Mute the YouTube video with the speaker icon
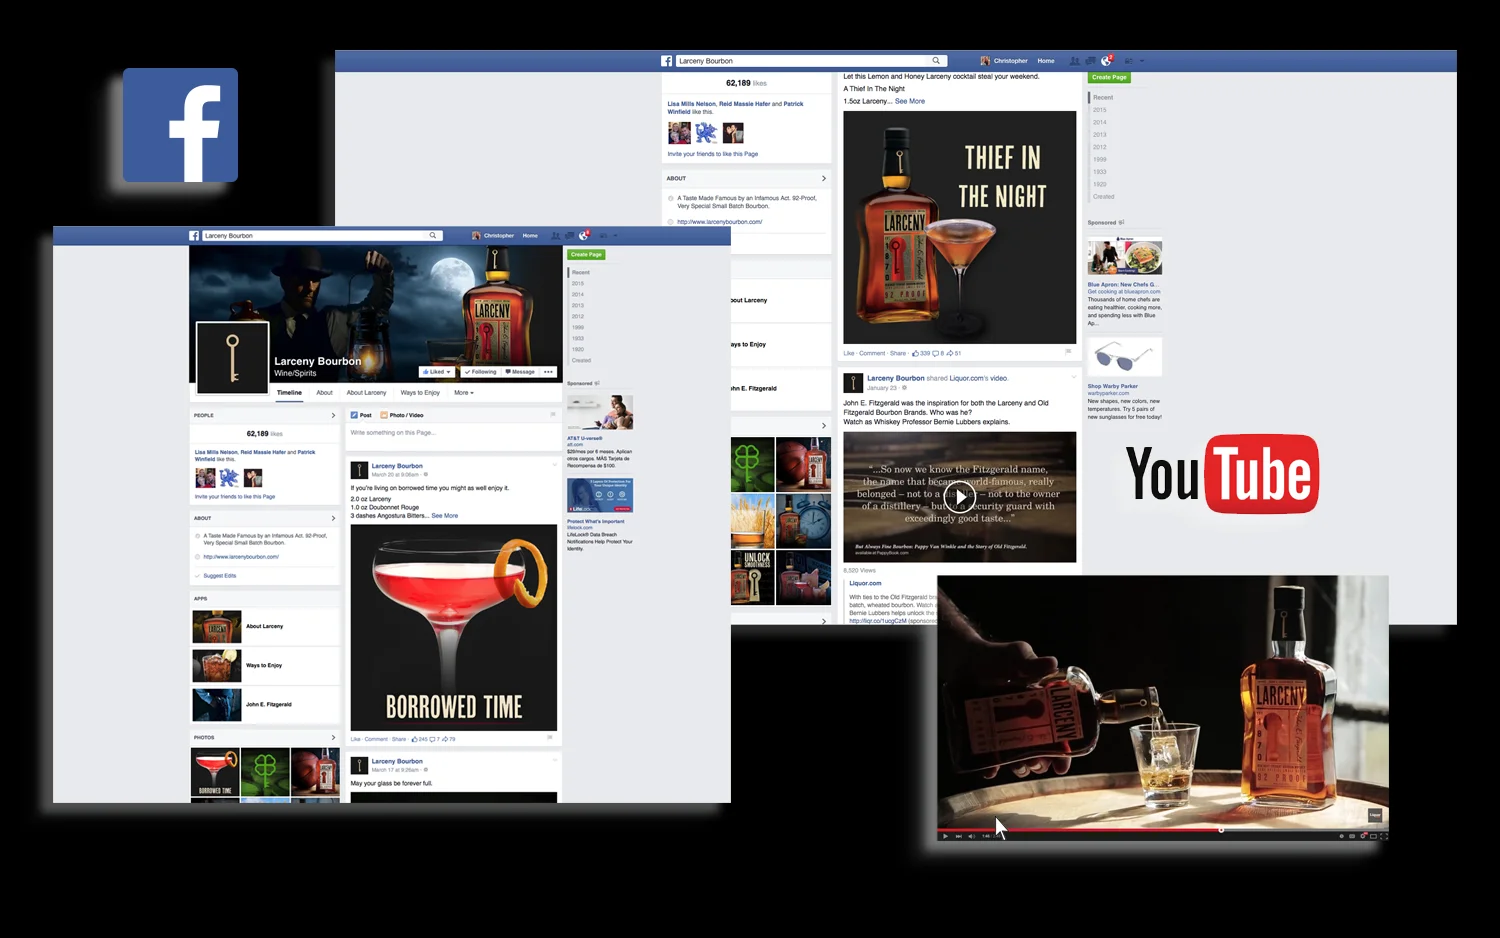The image size is (1500, 938). (x=971, y=836)
